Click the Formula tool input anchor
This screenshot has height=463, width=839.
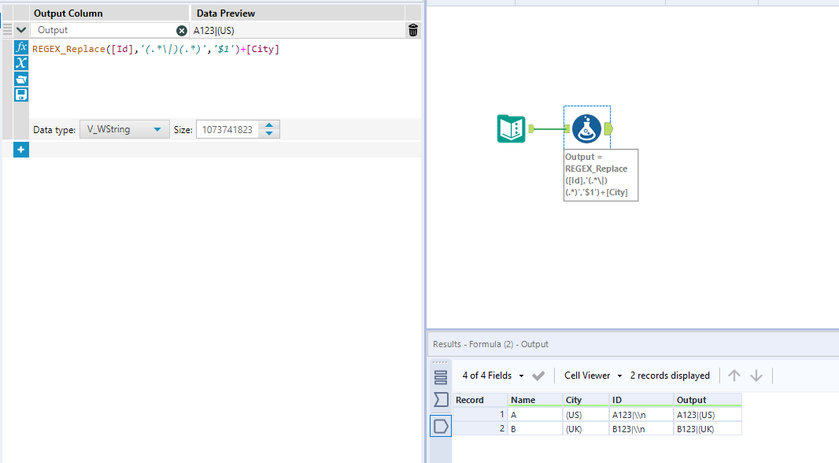[x=567, y=128]
